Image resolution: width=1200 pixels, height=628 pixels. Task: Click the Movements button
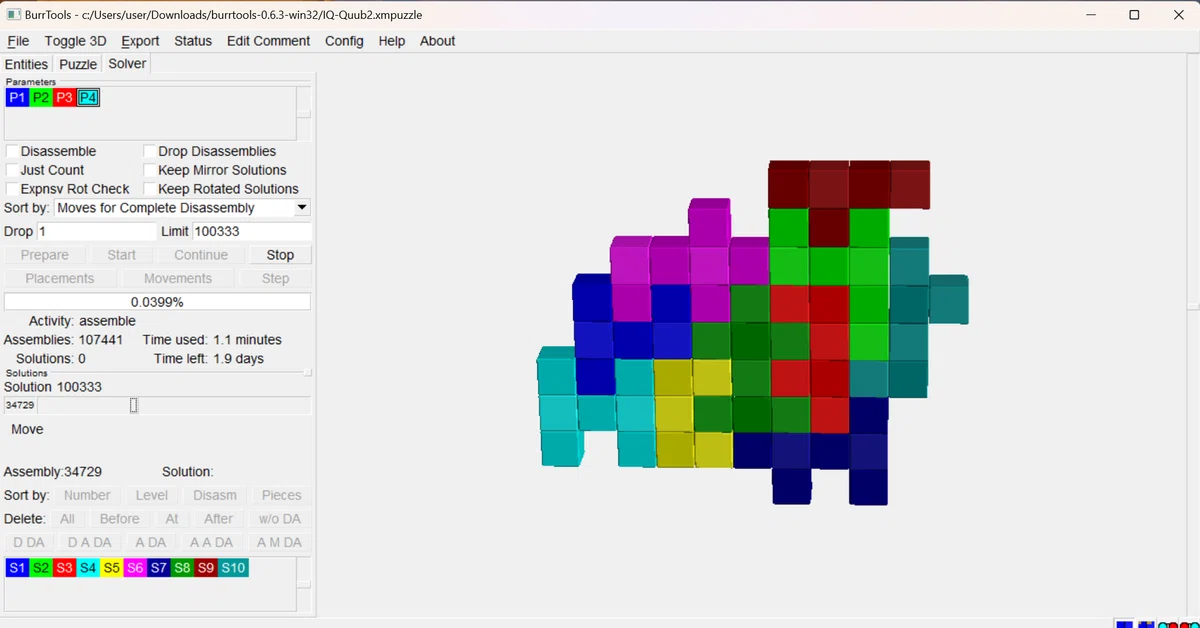(x=178, y=279)
